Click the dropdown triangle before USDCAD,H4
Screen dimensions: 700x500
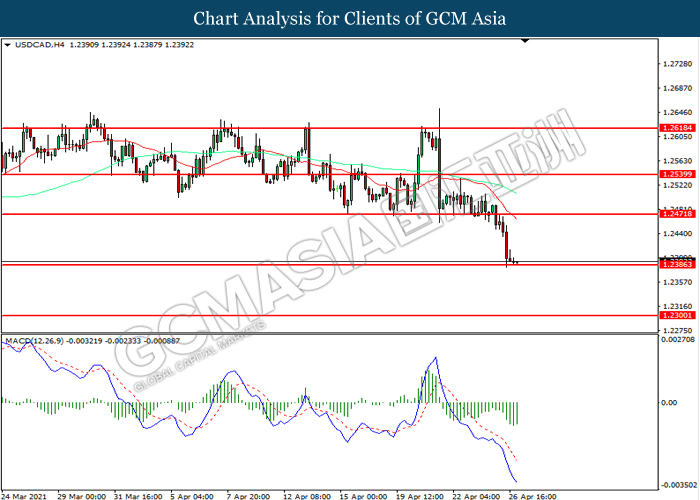[x=7, y=45]
